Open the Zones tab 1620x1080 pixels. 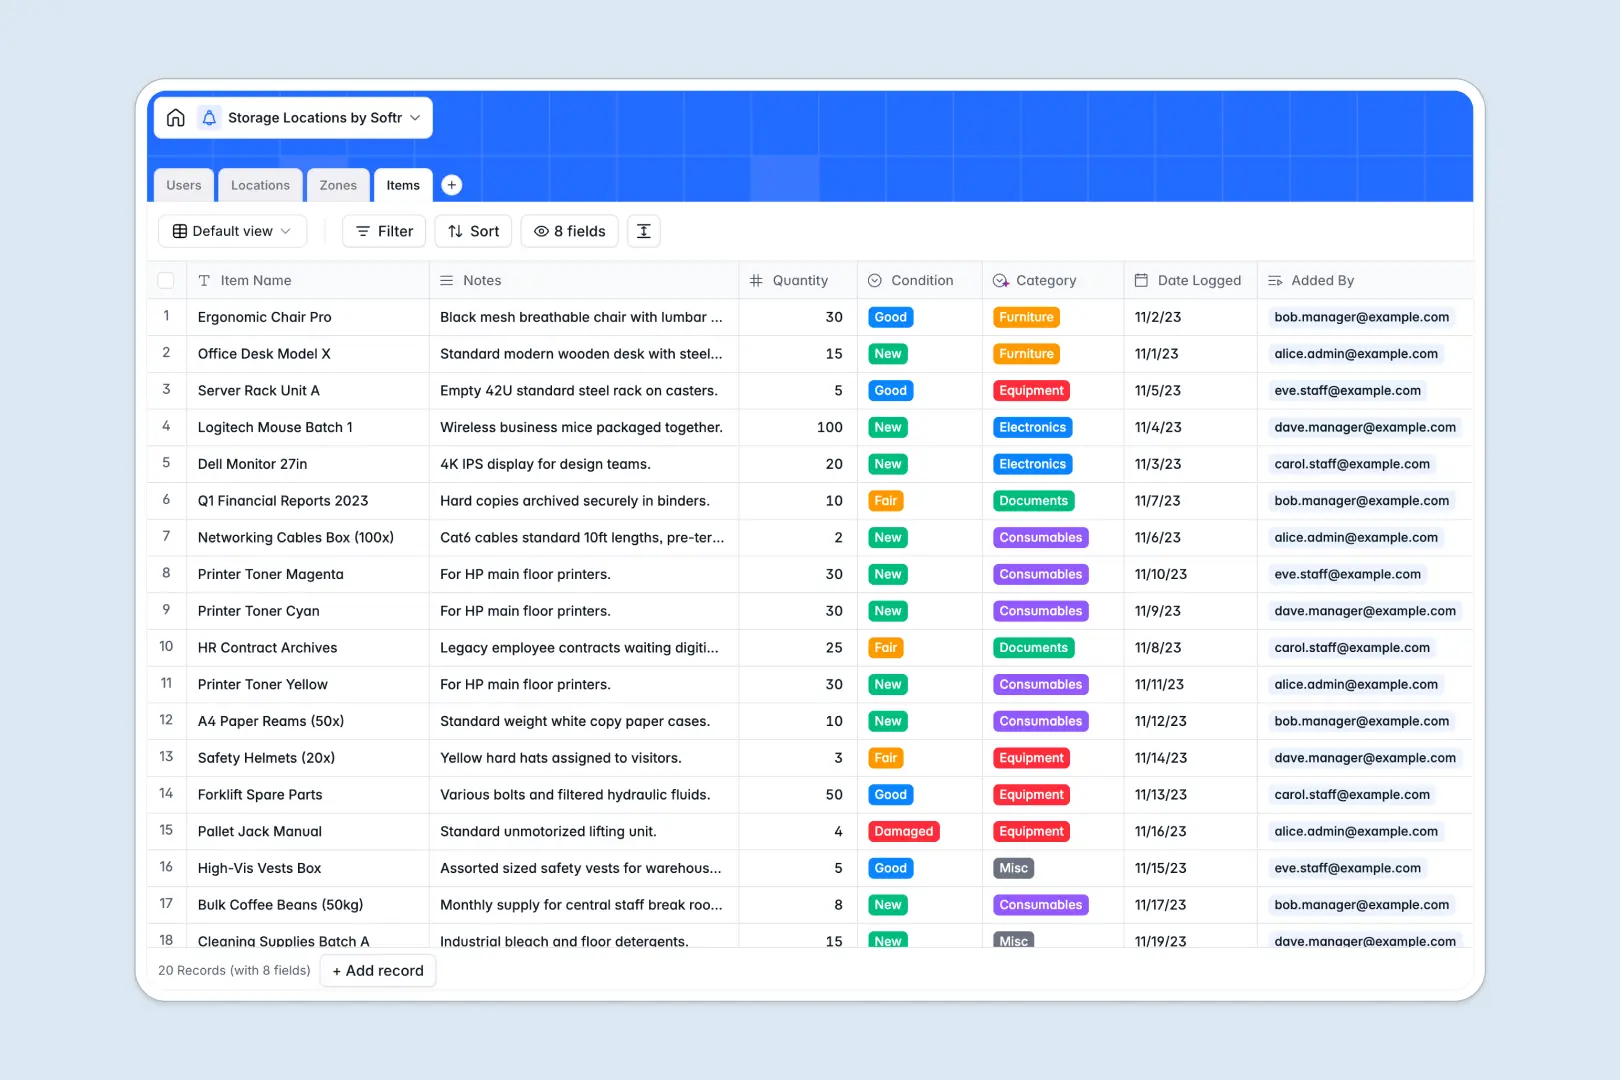tap(338, 185)
